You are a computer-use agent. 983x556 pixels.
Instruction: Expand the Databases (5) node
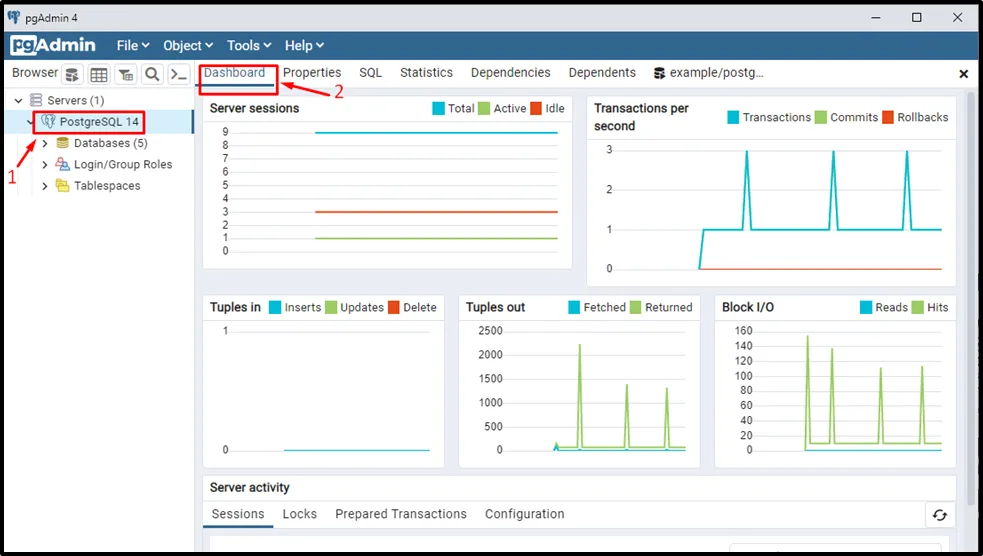[x=45, y=144]
